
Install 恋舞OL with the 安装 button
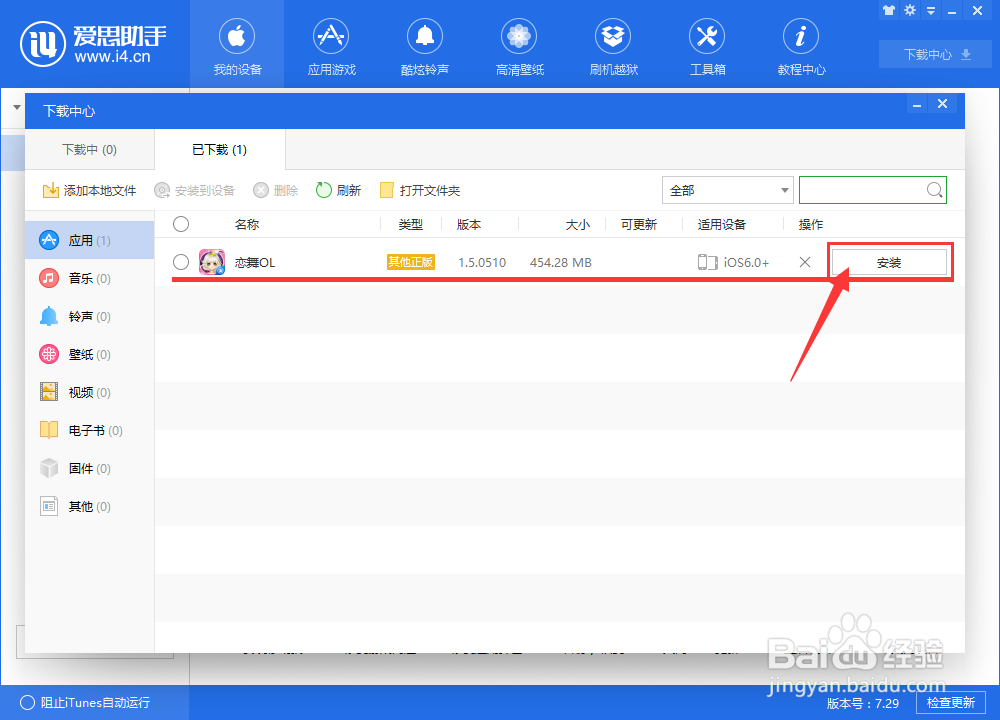click(888, 261)
